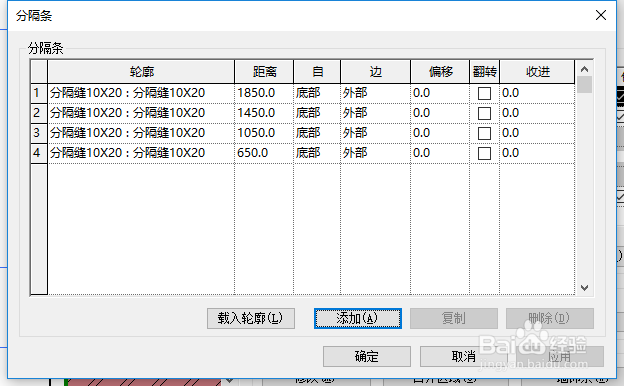Select the offset 0.0 cell in row 2
The width and height of the screenshot is (624, 386).
coord(440,113)
